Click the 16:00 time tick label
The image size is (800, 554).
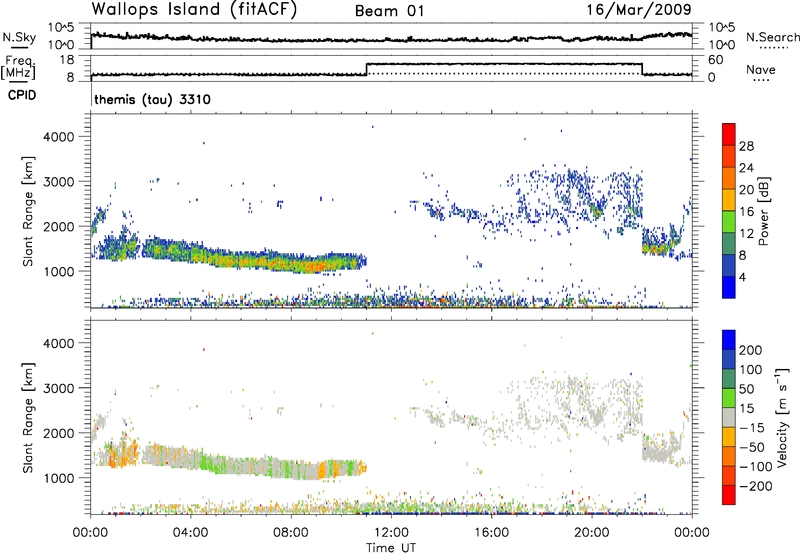point(491,533)
